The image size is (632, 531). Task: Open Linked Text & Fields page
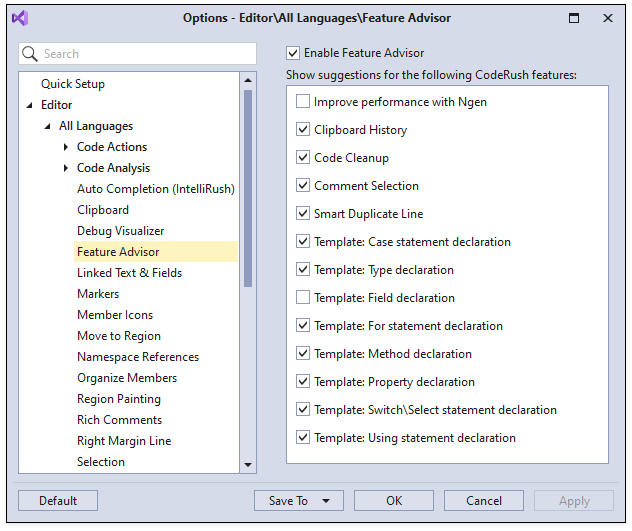click(129, 273)
